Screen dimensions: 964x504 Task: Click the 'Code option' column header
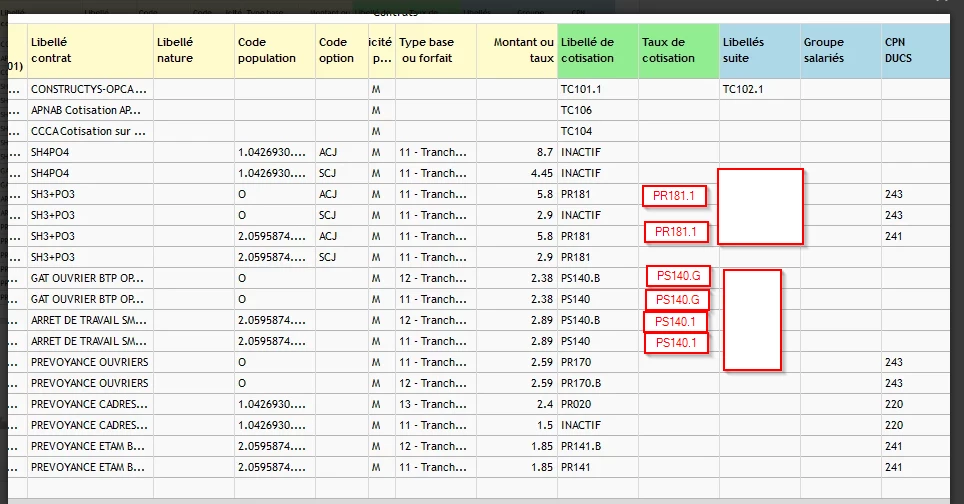[342, 50]
